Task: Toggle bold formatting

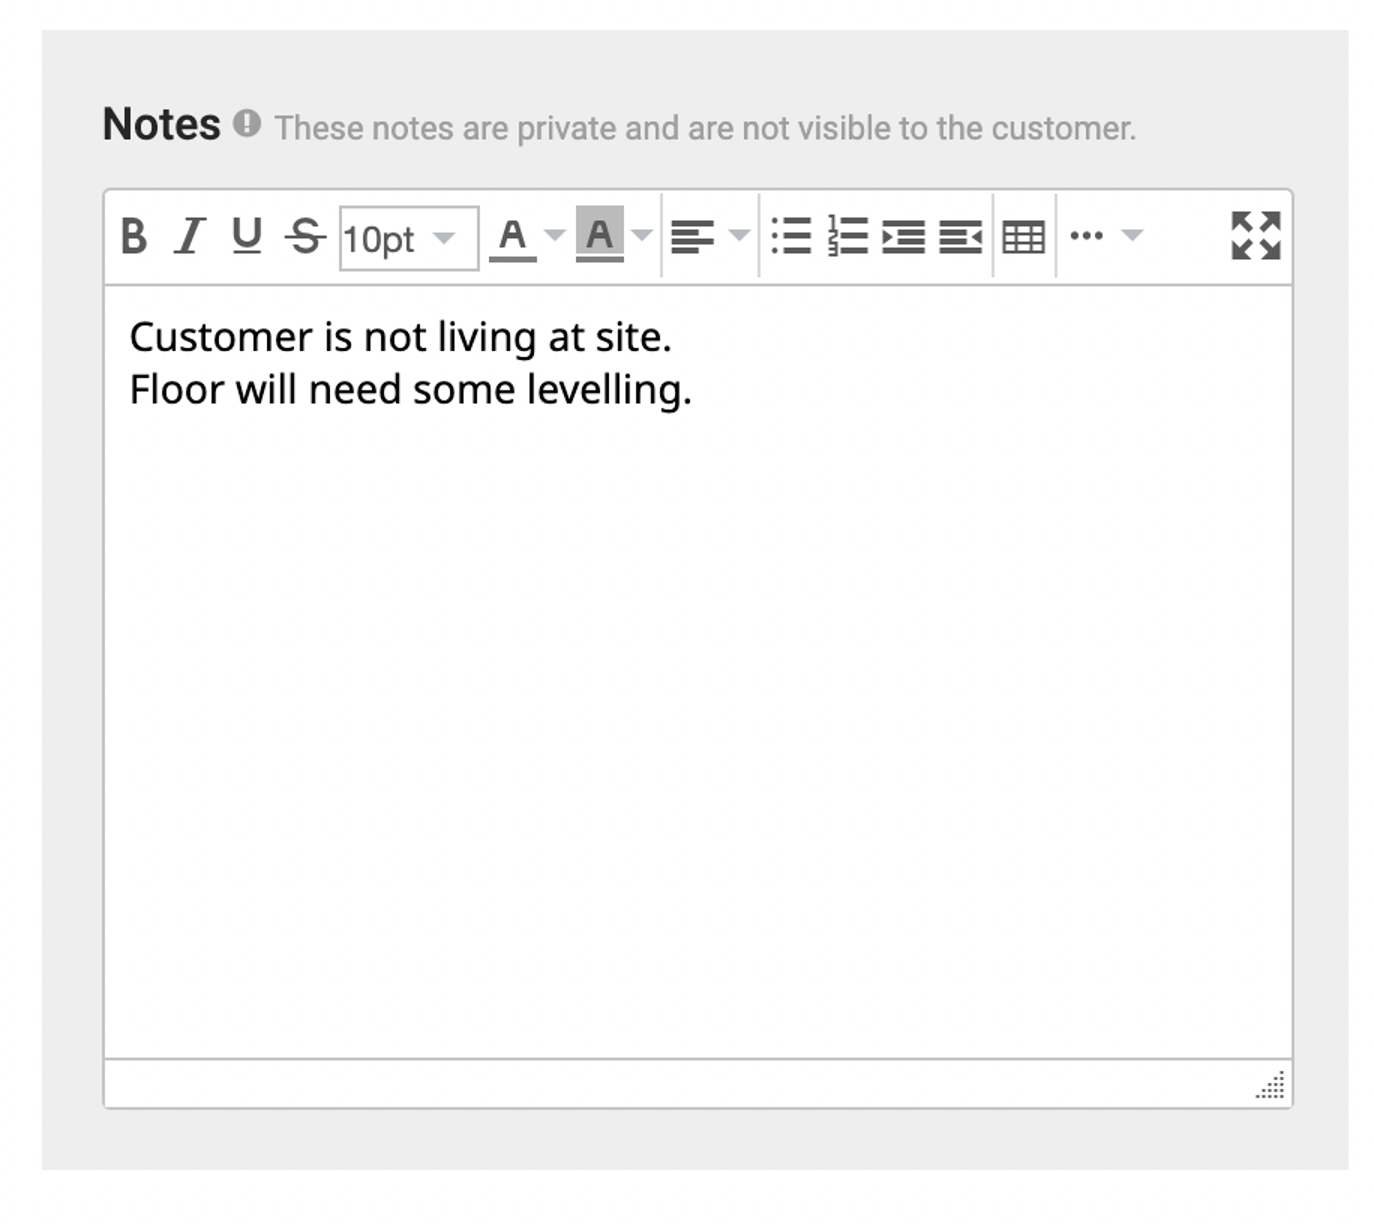Action: (x=134, y=237)
